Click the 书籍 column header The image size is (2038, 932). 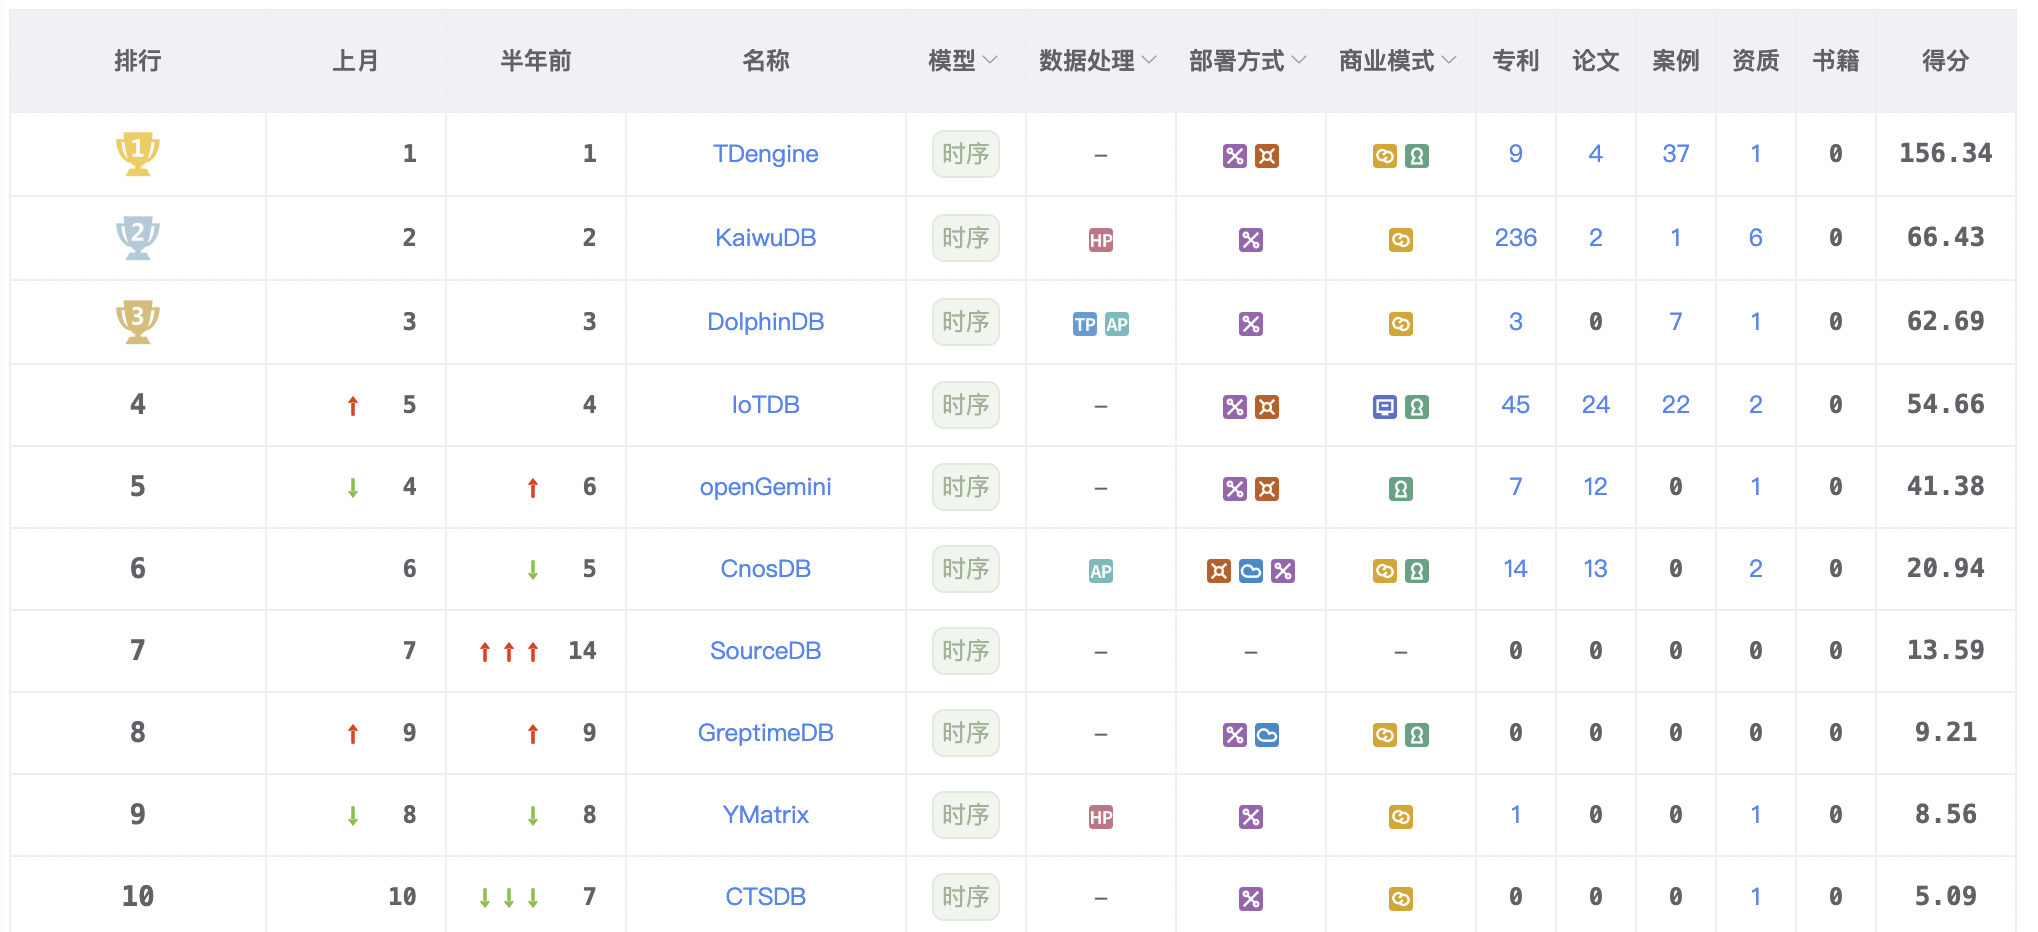(1836, 61)
